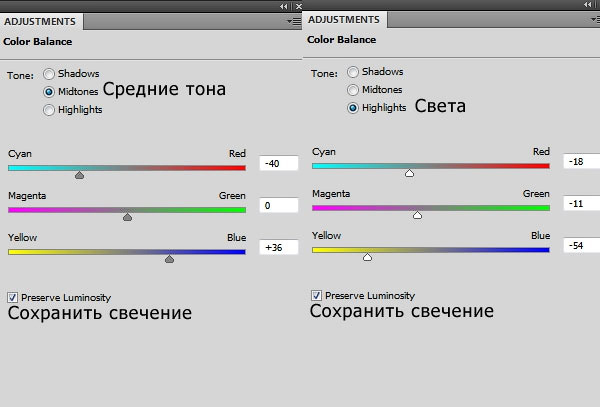
Task: Click the Cyan-Red value field showing -40
Action: coord(279,163)
